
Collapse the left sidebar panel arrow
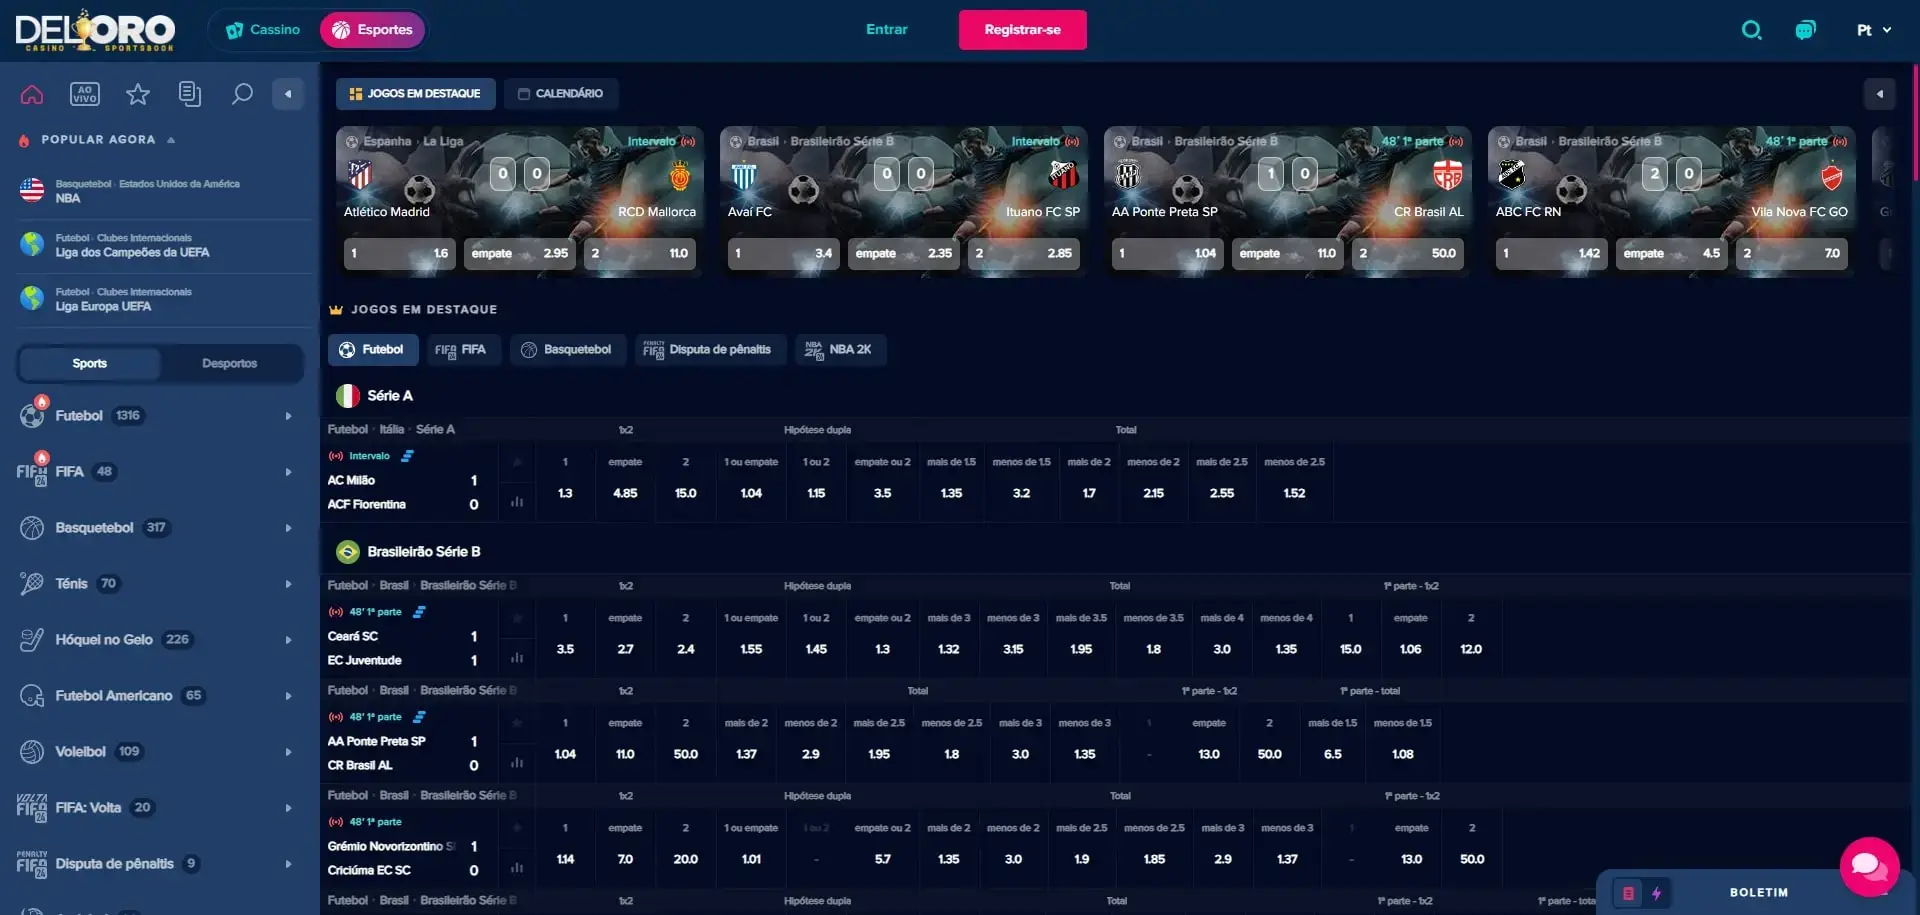(x=288, y=95)
